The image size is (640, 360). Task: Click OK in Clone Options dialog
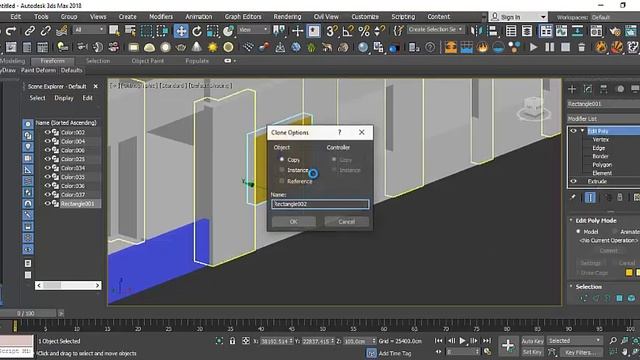click(x=294, y=222)
